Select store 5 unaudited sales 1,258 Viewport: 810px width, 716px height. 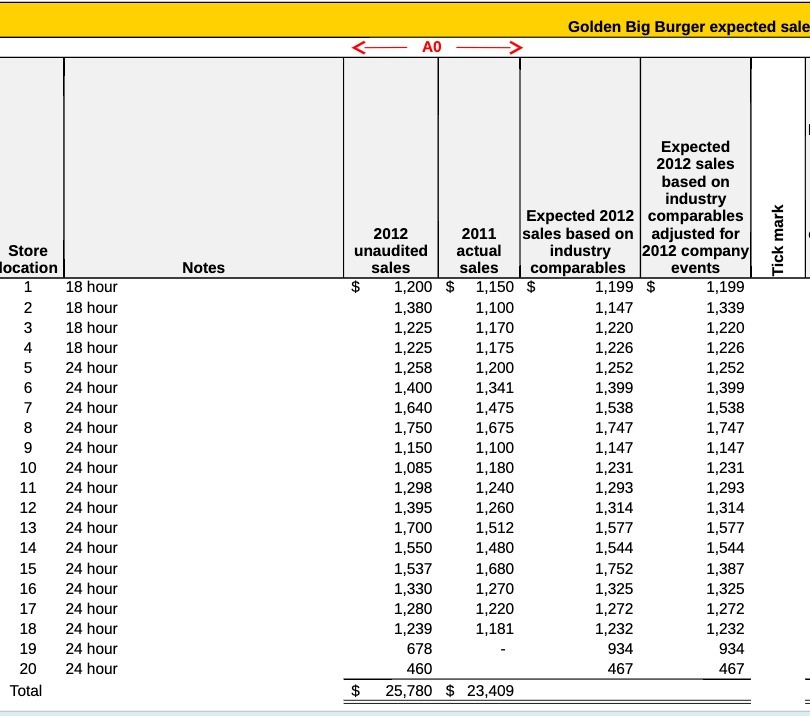point(413,368)
